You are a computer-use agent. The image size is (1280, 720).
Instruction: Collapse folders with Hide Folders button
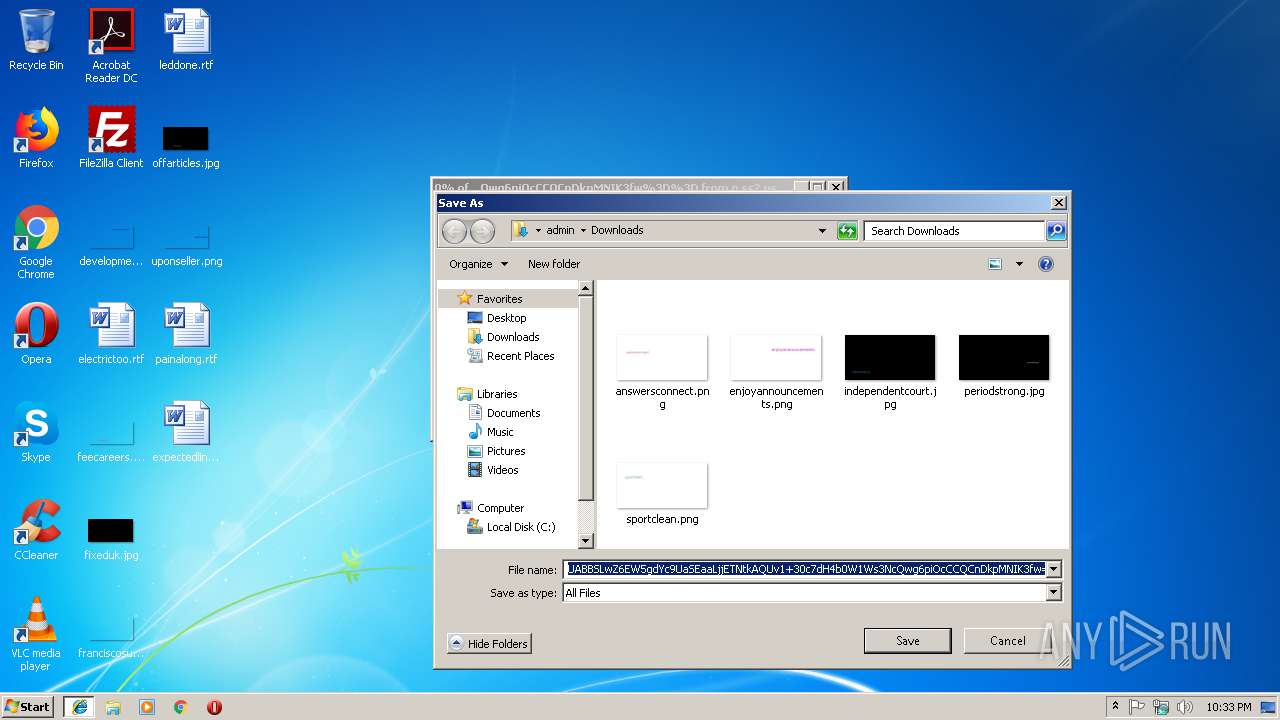[x=489, y=644]
